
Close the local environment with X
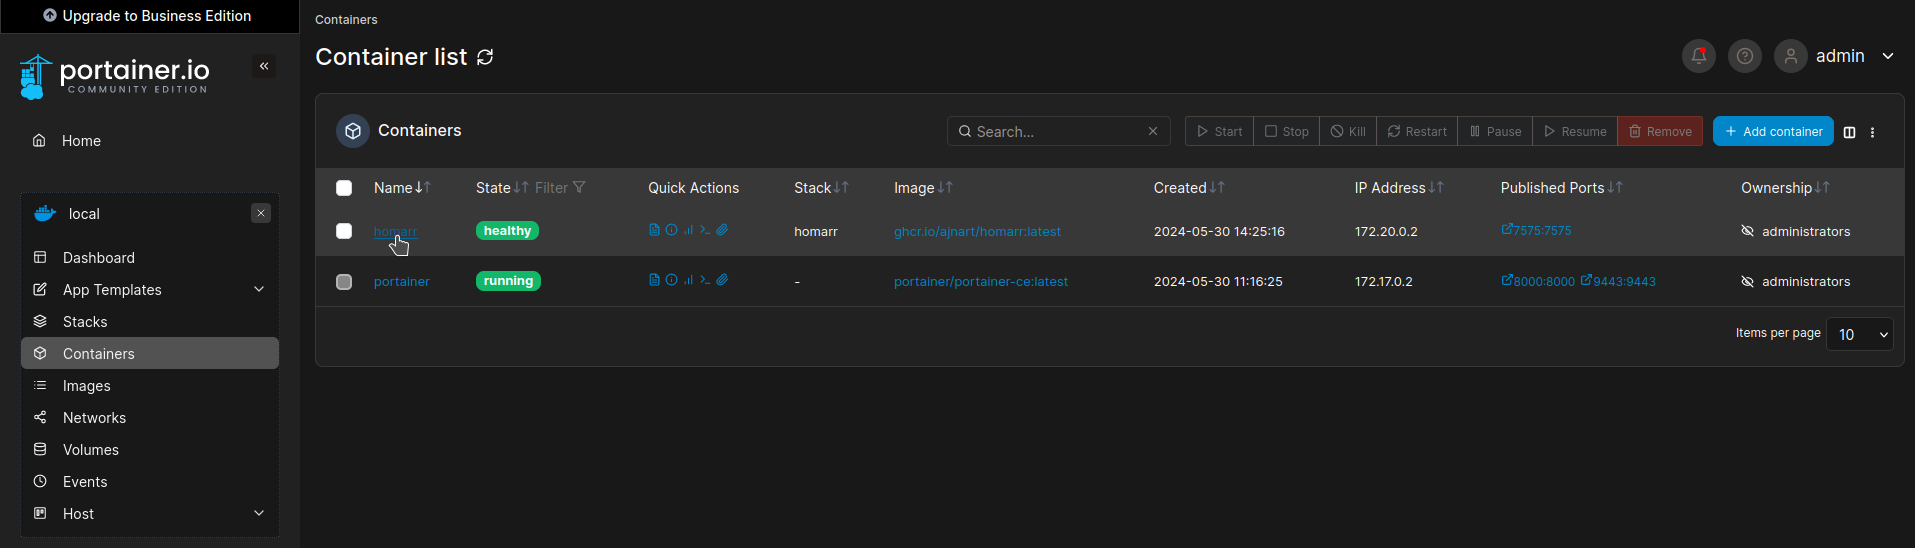click(x=261, y=213)
